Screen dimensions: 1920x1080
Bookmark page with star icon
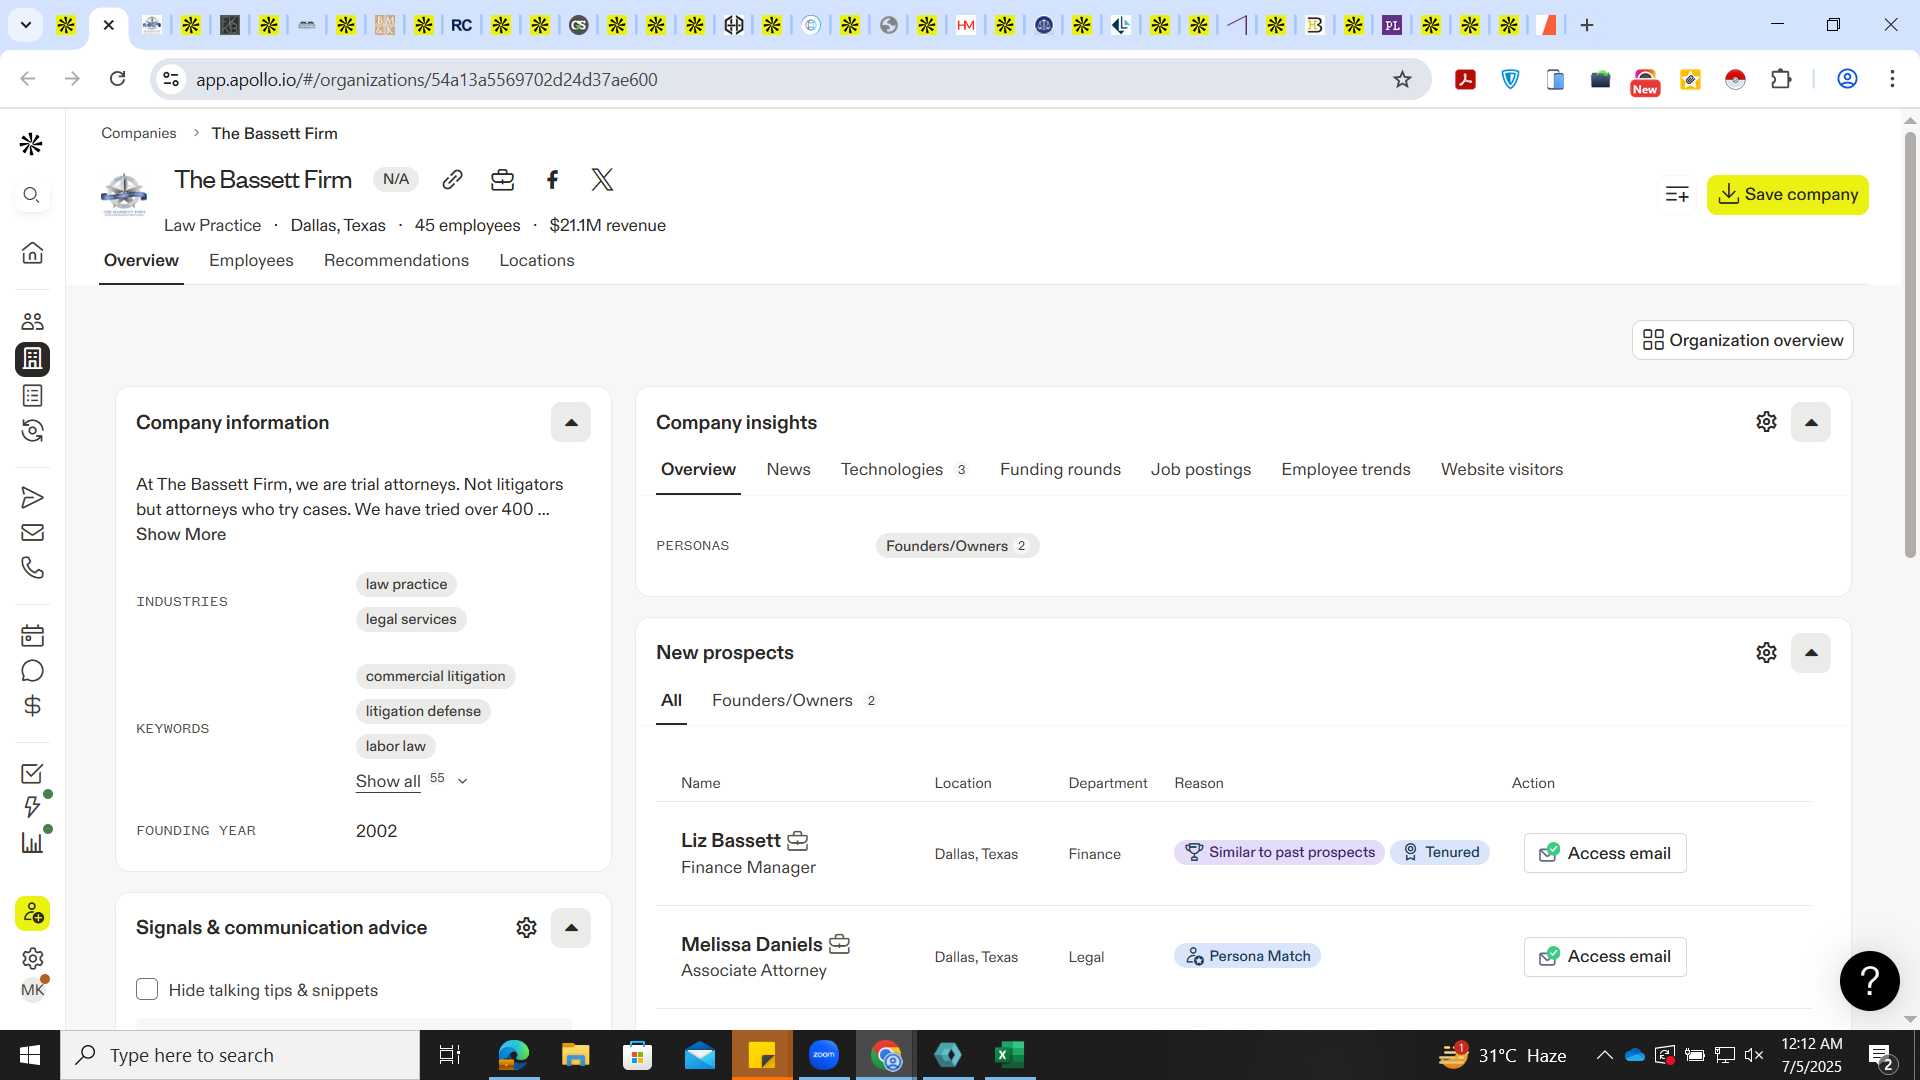point(1402,79)
